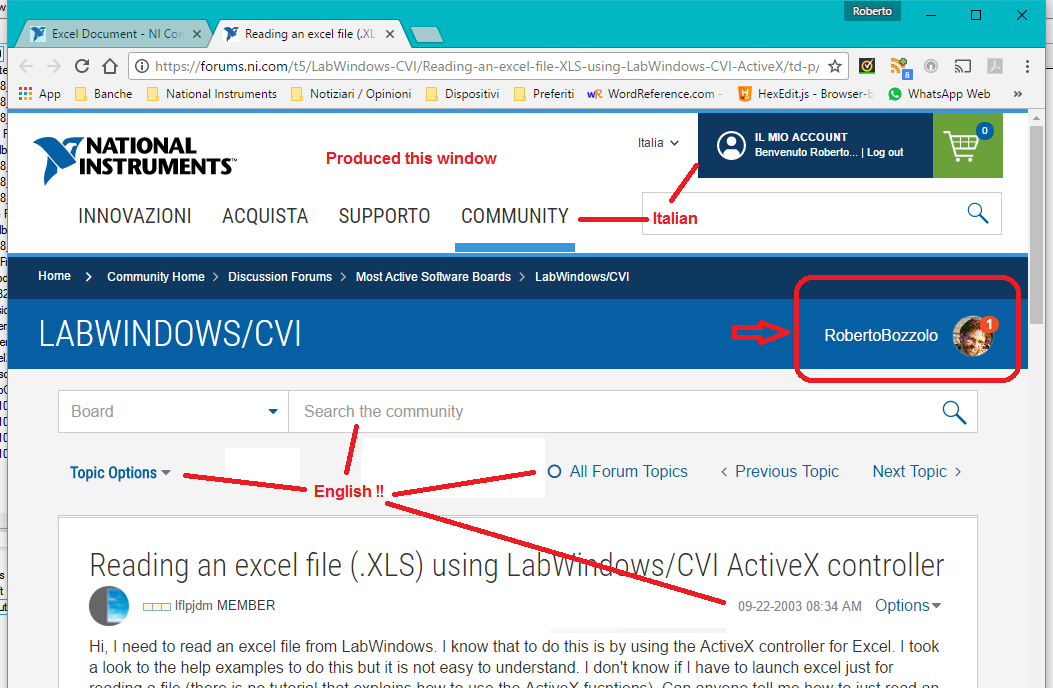Screen dimensions: 1053x688
Task: Open a new browser tab
Action: coord(426,34)
